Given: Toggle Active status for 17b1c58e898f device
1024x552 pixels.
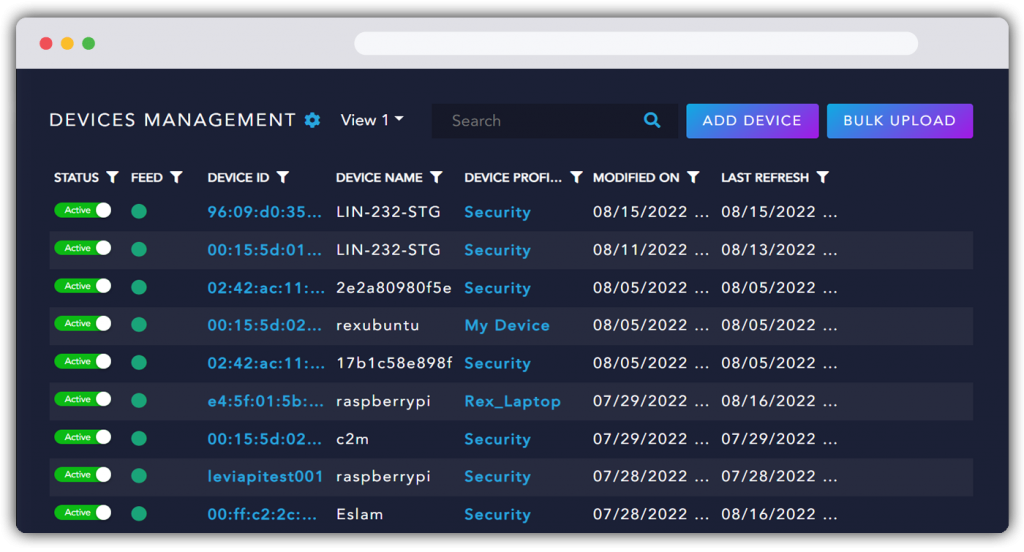Looking at the screenshot, I should click(83, 361).
